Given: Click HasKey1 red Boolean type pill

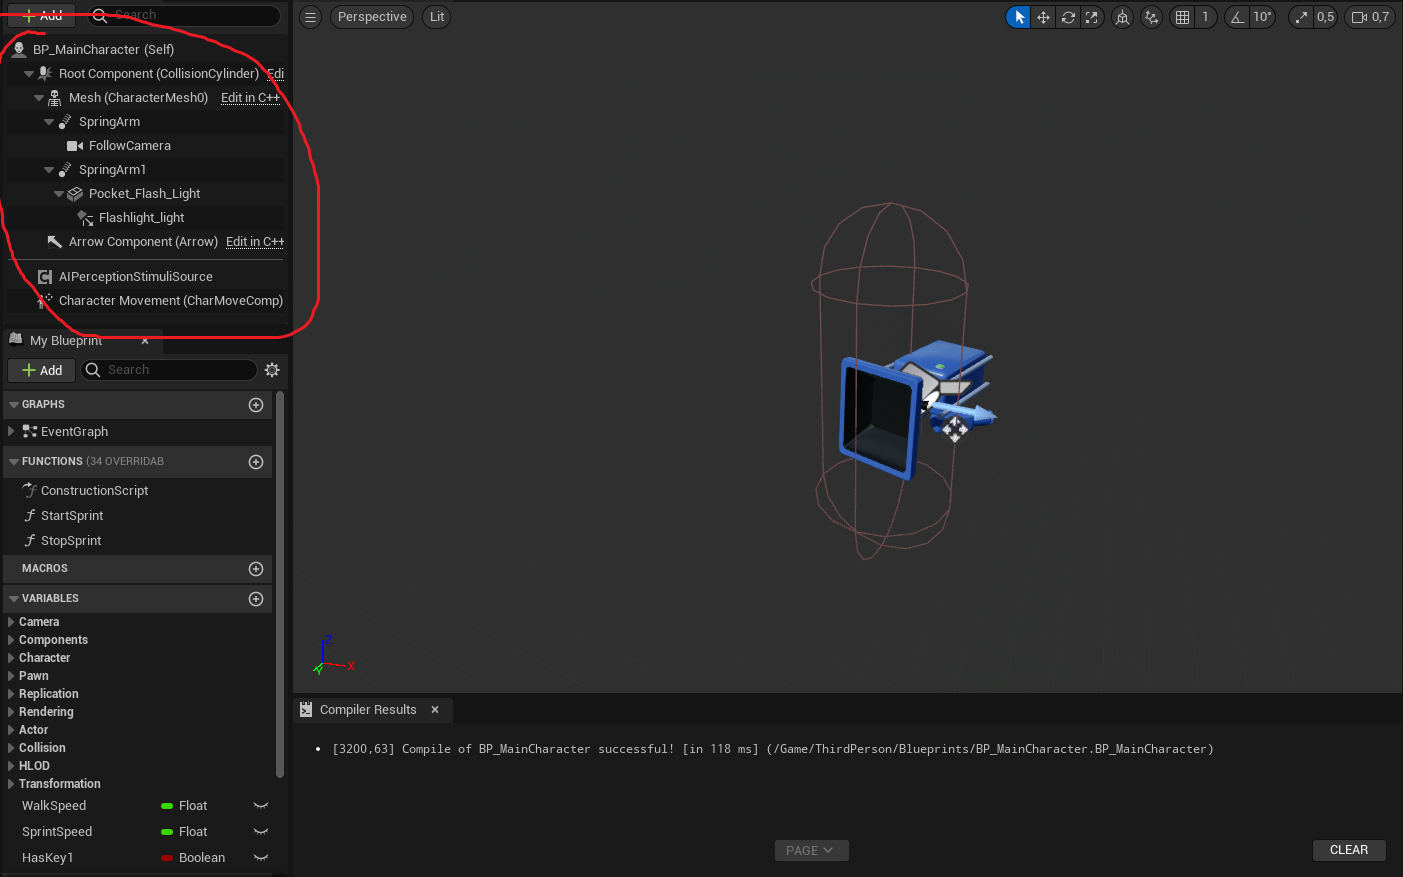Looking at the screenshot, I should [x=167, y=858].
